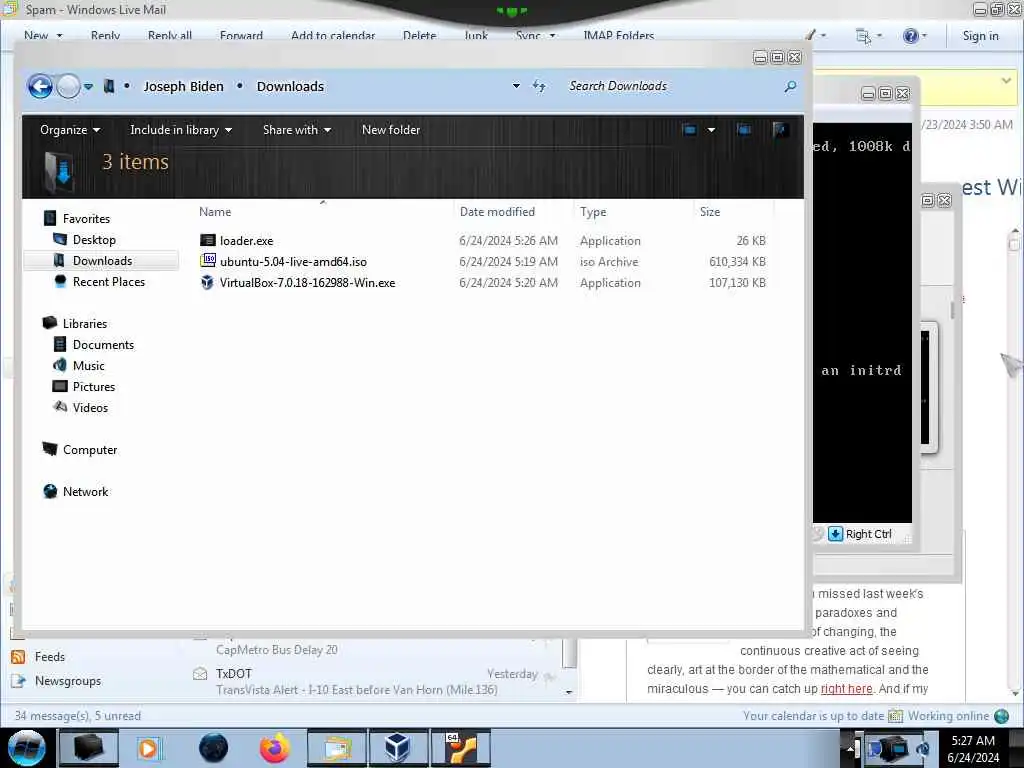Click iso Archive type cell
Viewport: 1024px width, 768px height.
pos(609,261)
